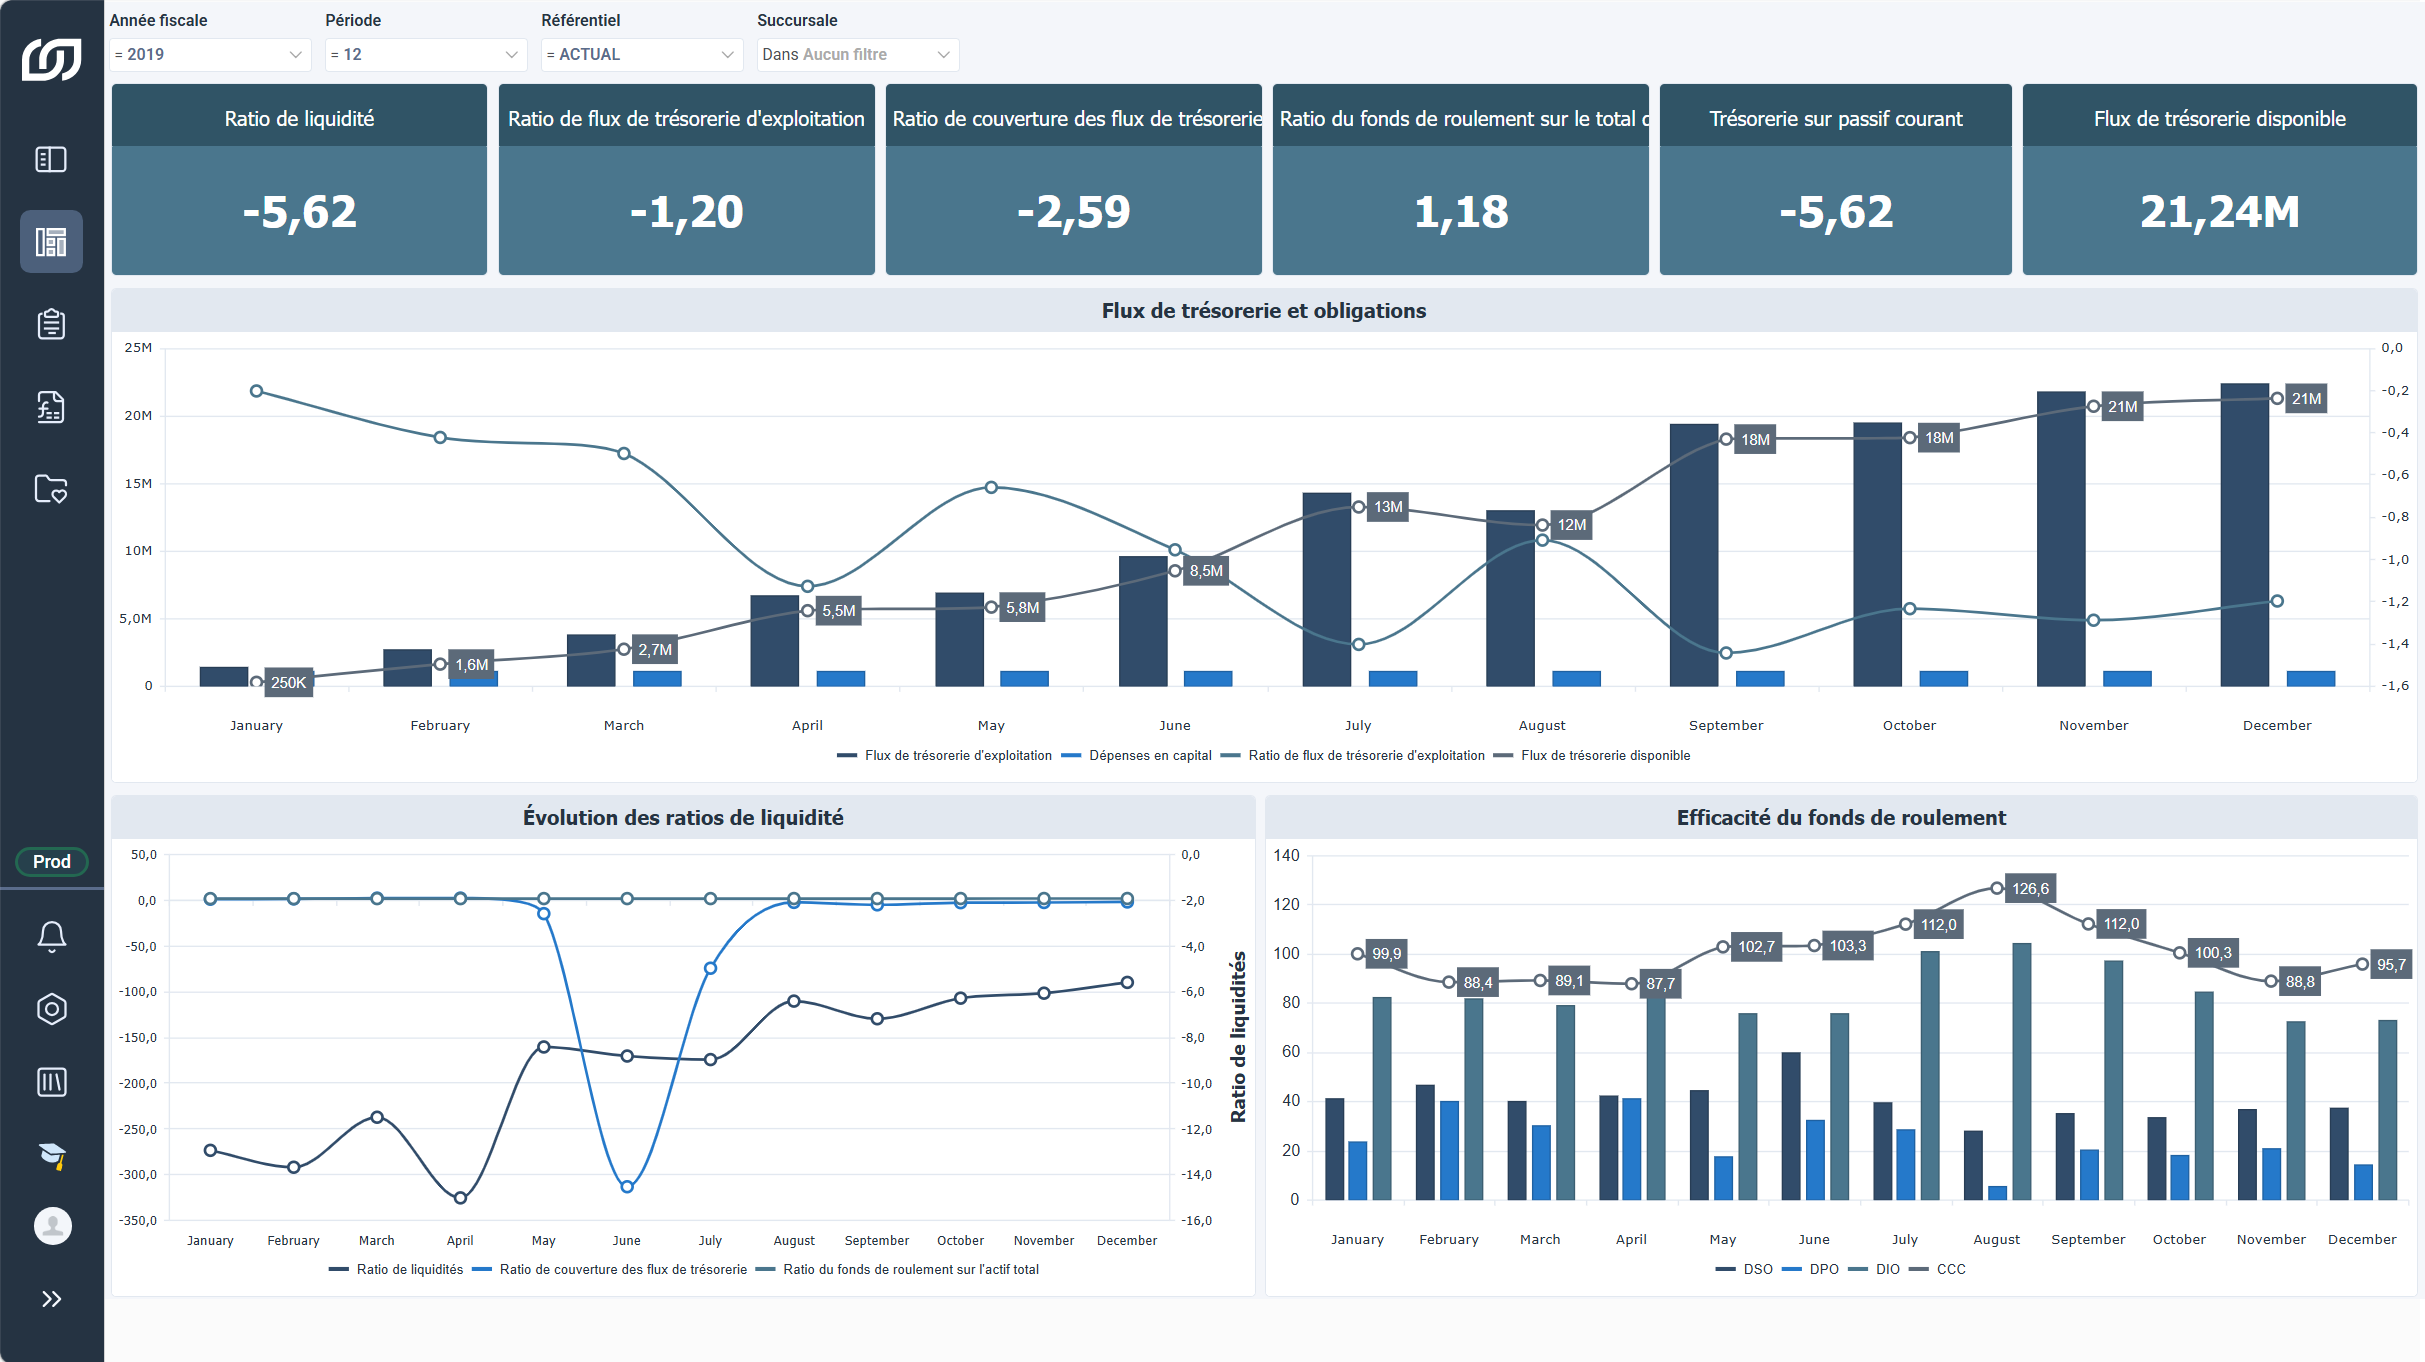Click the June coverage ratio lowest point

point(627,1187)
